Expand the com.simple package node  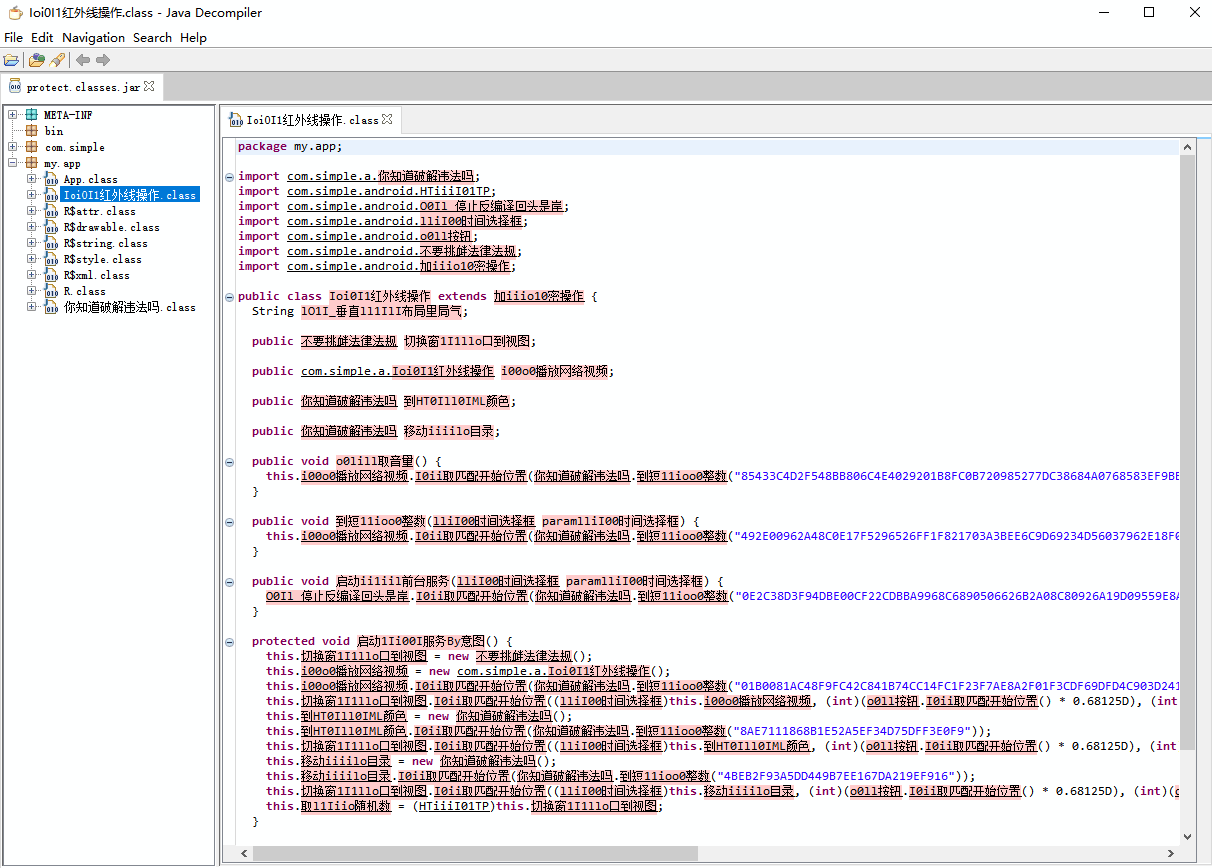(13, 147)
